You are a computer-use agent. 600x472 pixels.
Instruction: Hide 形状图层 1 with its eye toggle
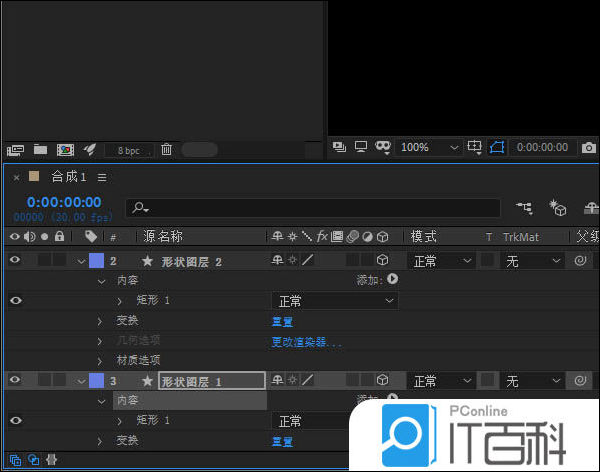pos(15,380)
